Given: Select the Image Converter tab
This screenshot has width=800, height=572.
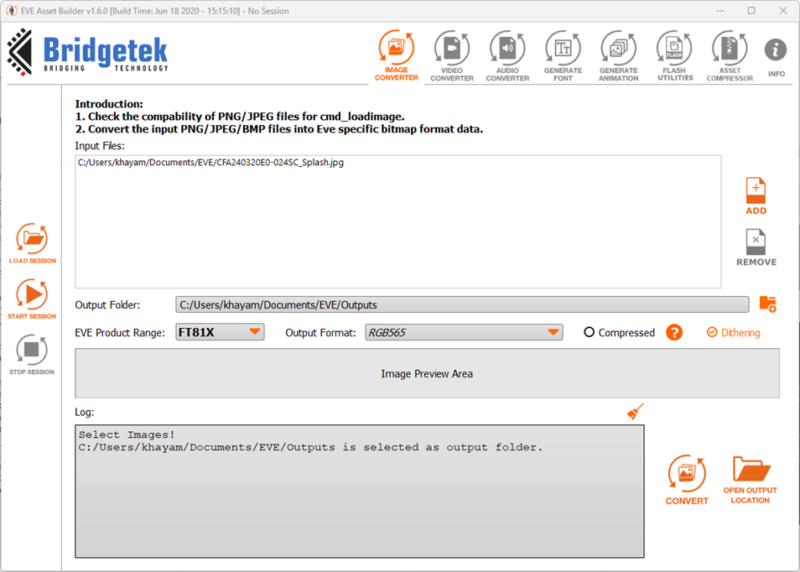Looking at the screenshot, I should point(396,56).
